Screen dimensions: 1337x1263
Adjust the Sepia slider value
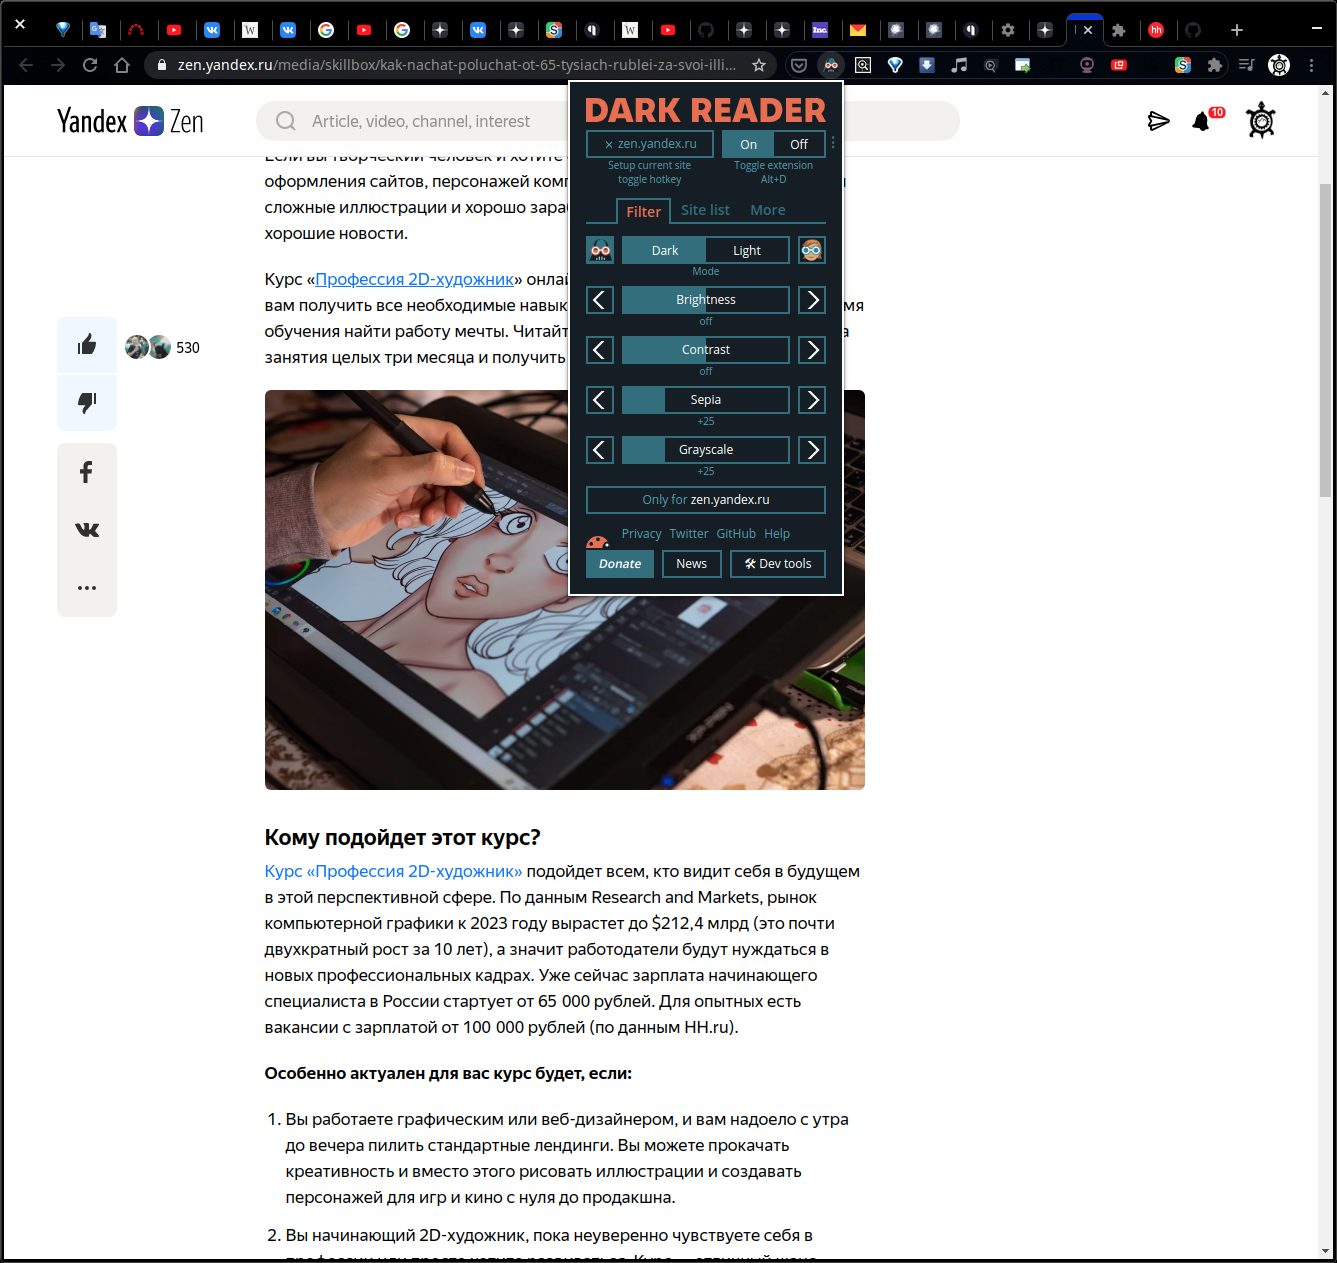pyautogui.click(x=705, y=399)
